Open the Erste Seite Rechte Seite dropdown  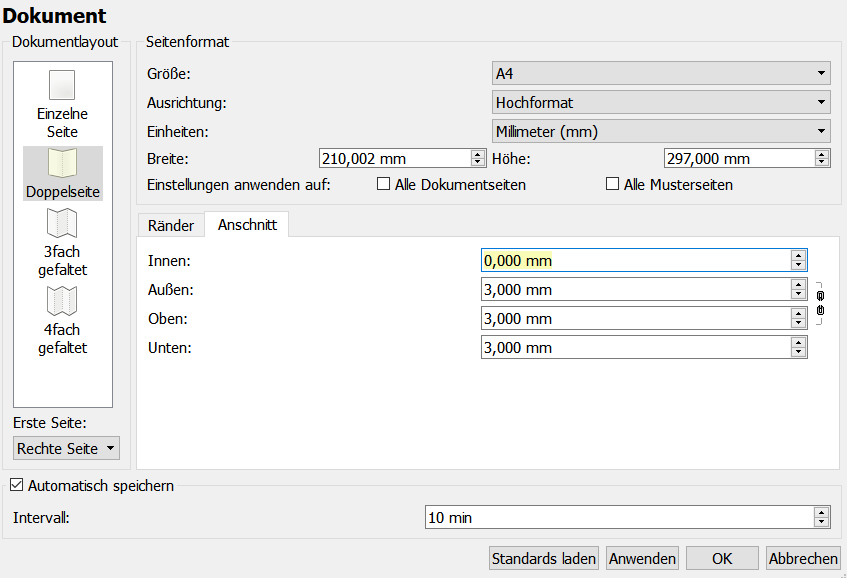point(66,449)
